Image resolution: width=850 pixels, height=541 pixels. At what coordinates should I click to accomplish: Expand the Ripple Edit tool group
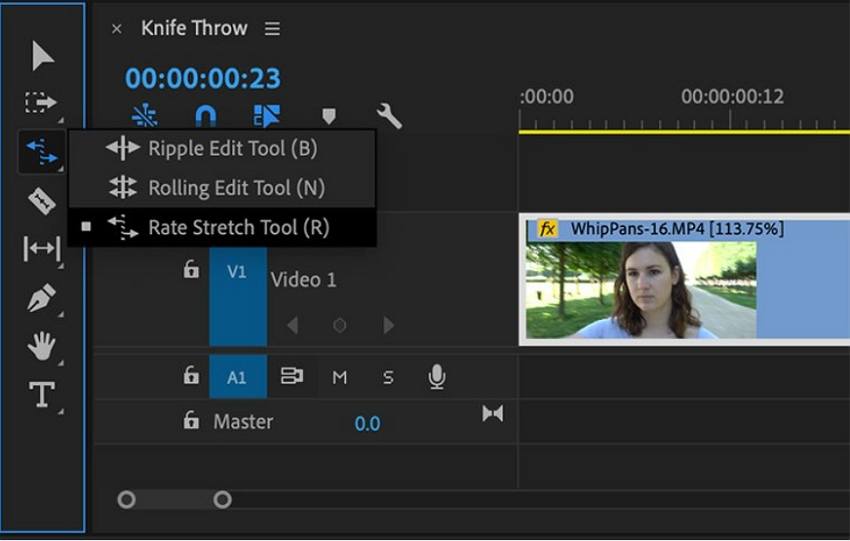click(41, 152)
